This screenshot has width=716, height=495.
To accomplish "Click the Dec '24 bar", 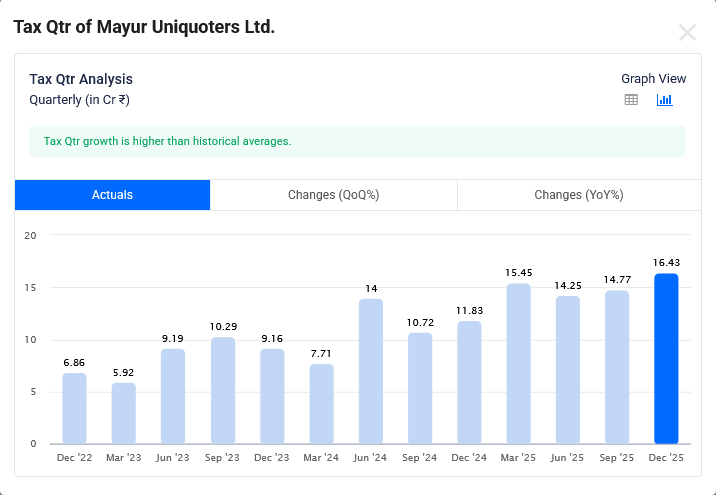I will point(469,382).
